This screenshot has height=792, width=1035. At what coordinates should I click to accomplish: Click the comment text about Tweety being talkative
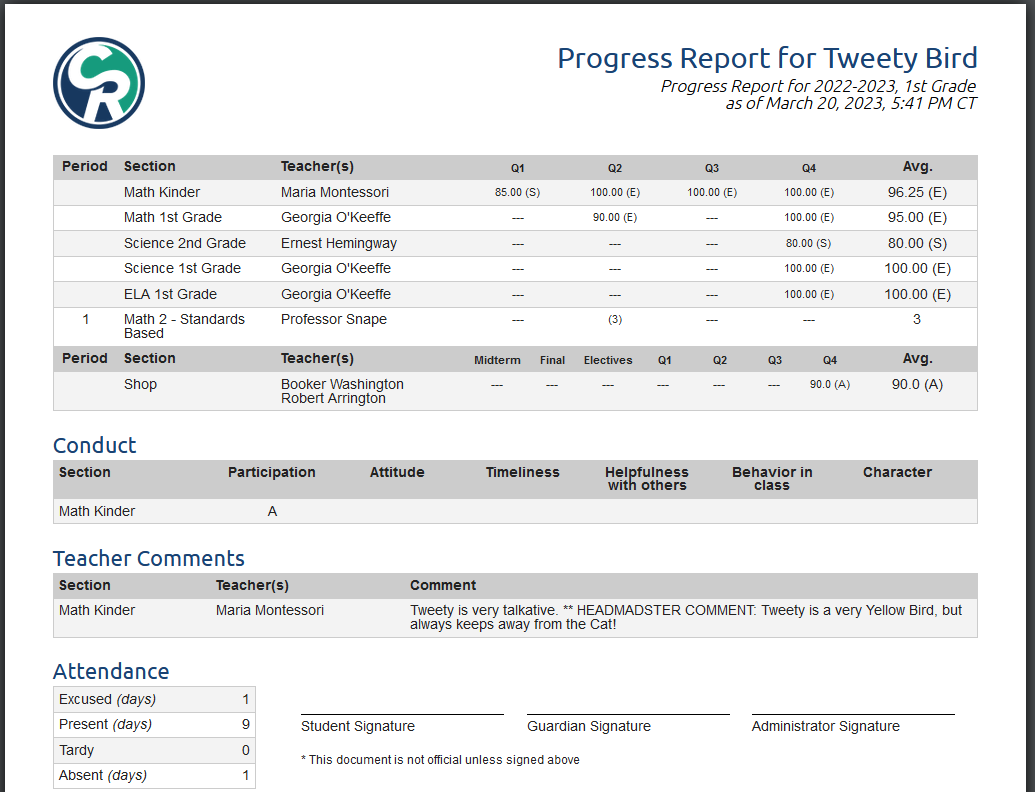[x=685, y=617]
